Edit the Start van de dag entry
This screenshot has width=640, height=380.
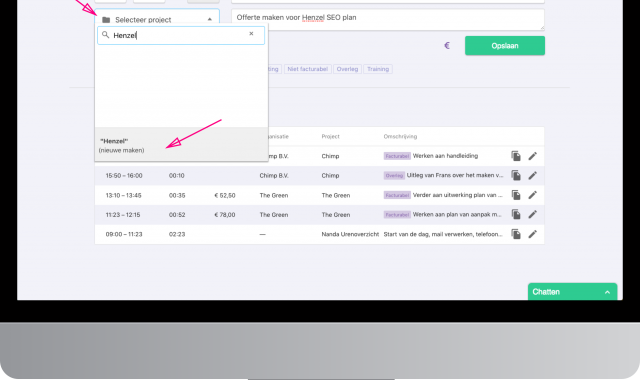[533, 234]
